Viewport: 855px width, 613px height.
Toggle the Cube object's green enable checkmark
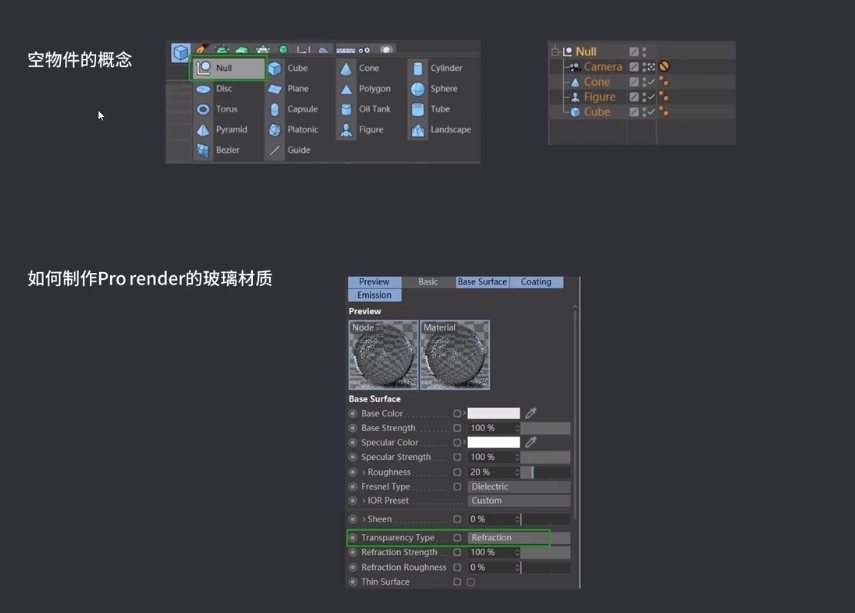[651, 112]
